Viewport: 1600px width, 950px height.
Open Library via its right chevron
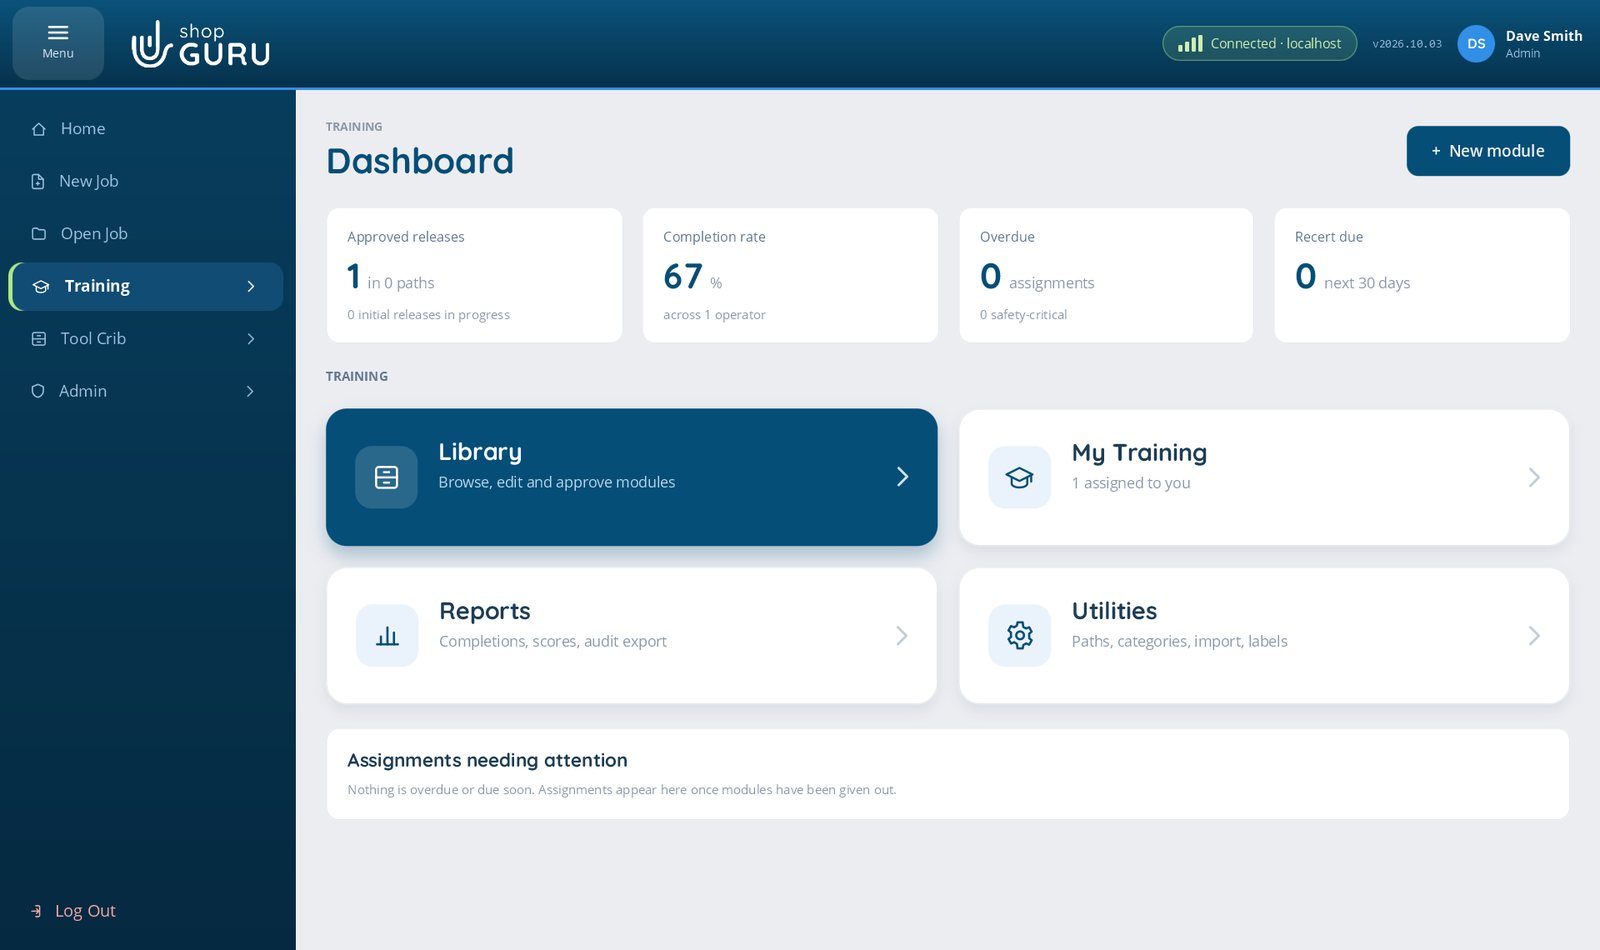coord(902,477)
